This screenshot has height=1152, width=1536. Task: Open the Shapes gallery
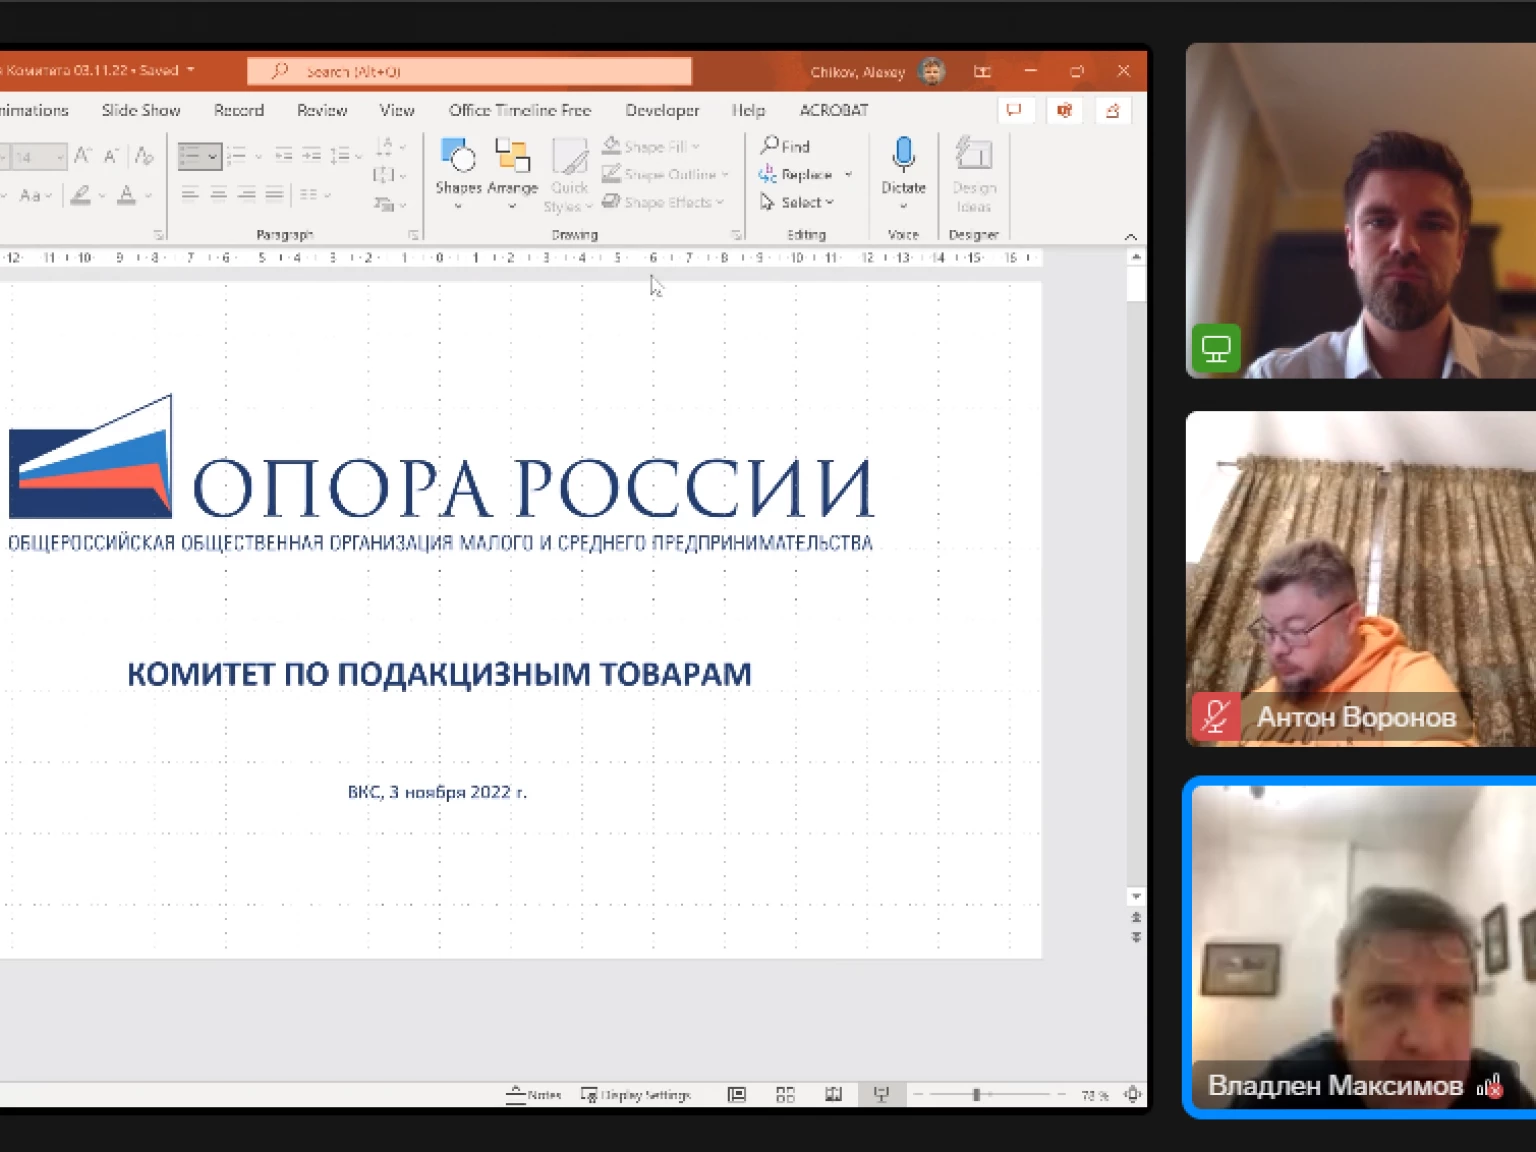pyautogui.click(x=458, y=172)
